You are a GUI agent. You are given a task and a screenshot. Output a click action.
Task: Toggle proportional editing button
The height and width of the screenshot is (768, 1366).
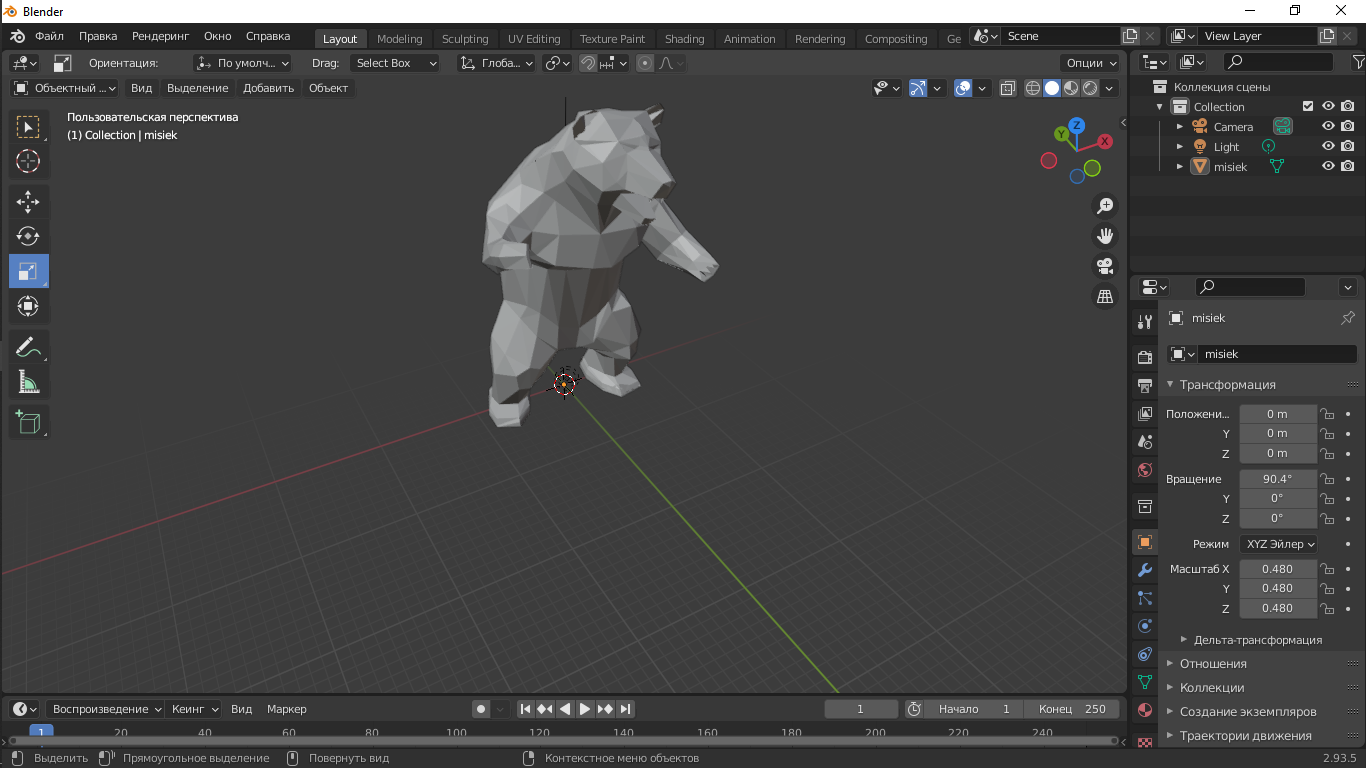[645, 63]
